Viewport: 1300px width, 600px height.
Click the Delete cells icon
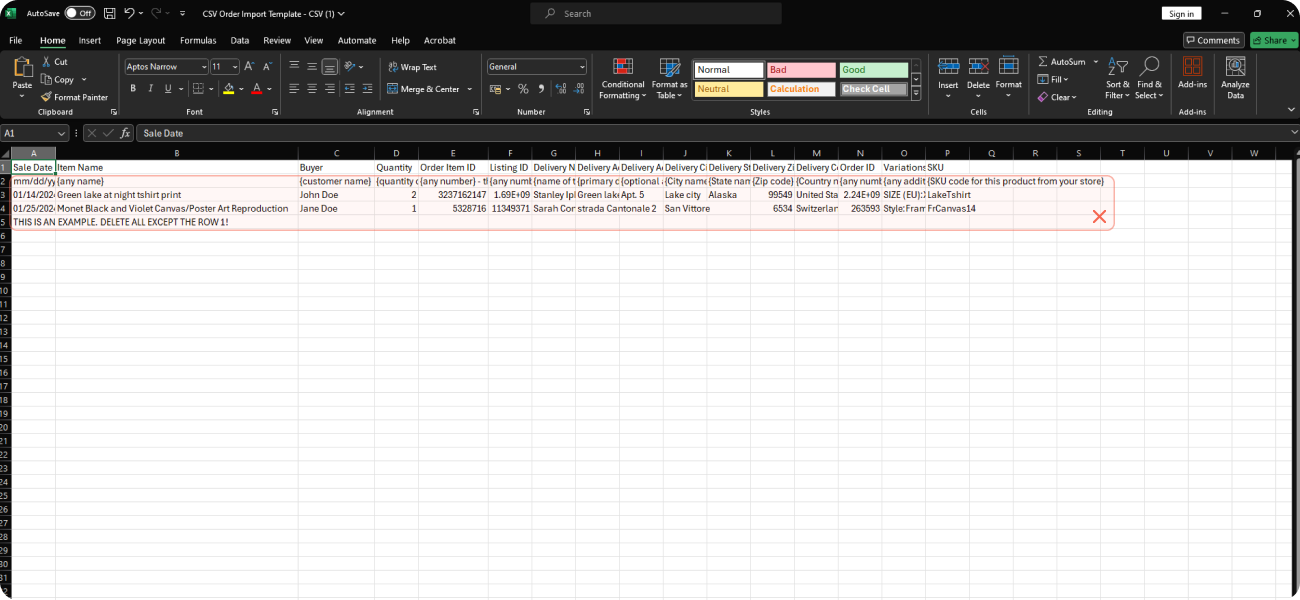pyautogui.click(x=978, y=67)
